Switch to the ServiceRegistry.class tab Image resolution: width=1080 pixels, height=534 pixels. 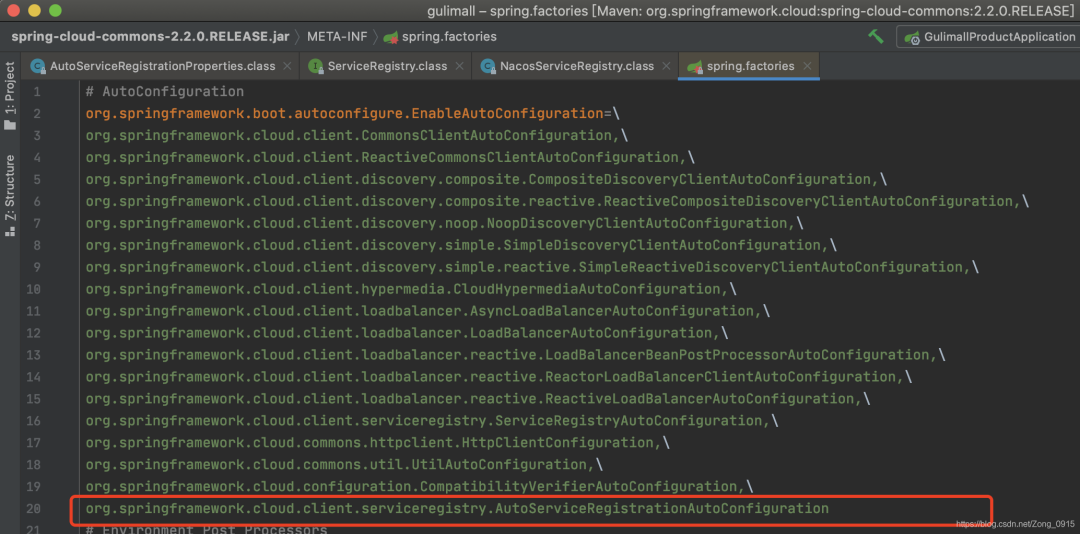point(387,66)
